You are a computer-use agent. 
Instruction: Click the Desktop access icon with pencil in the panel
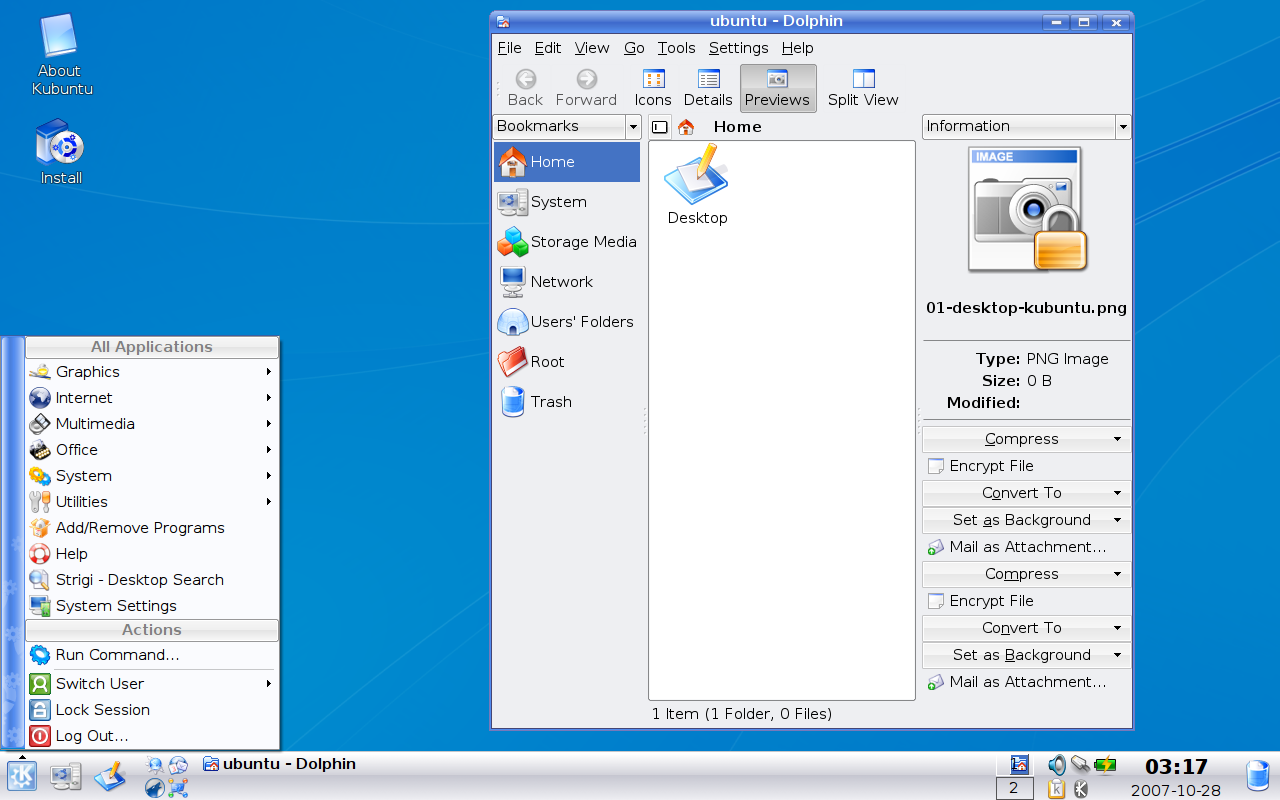110,776
